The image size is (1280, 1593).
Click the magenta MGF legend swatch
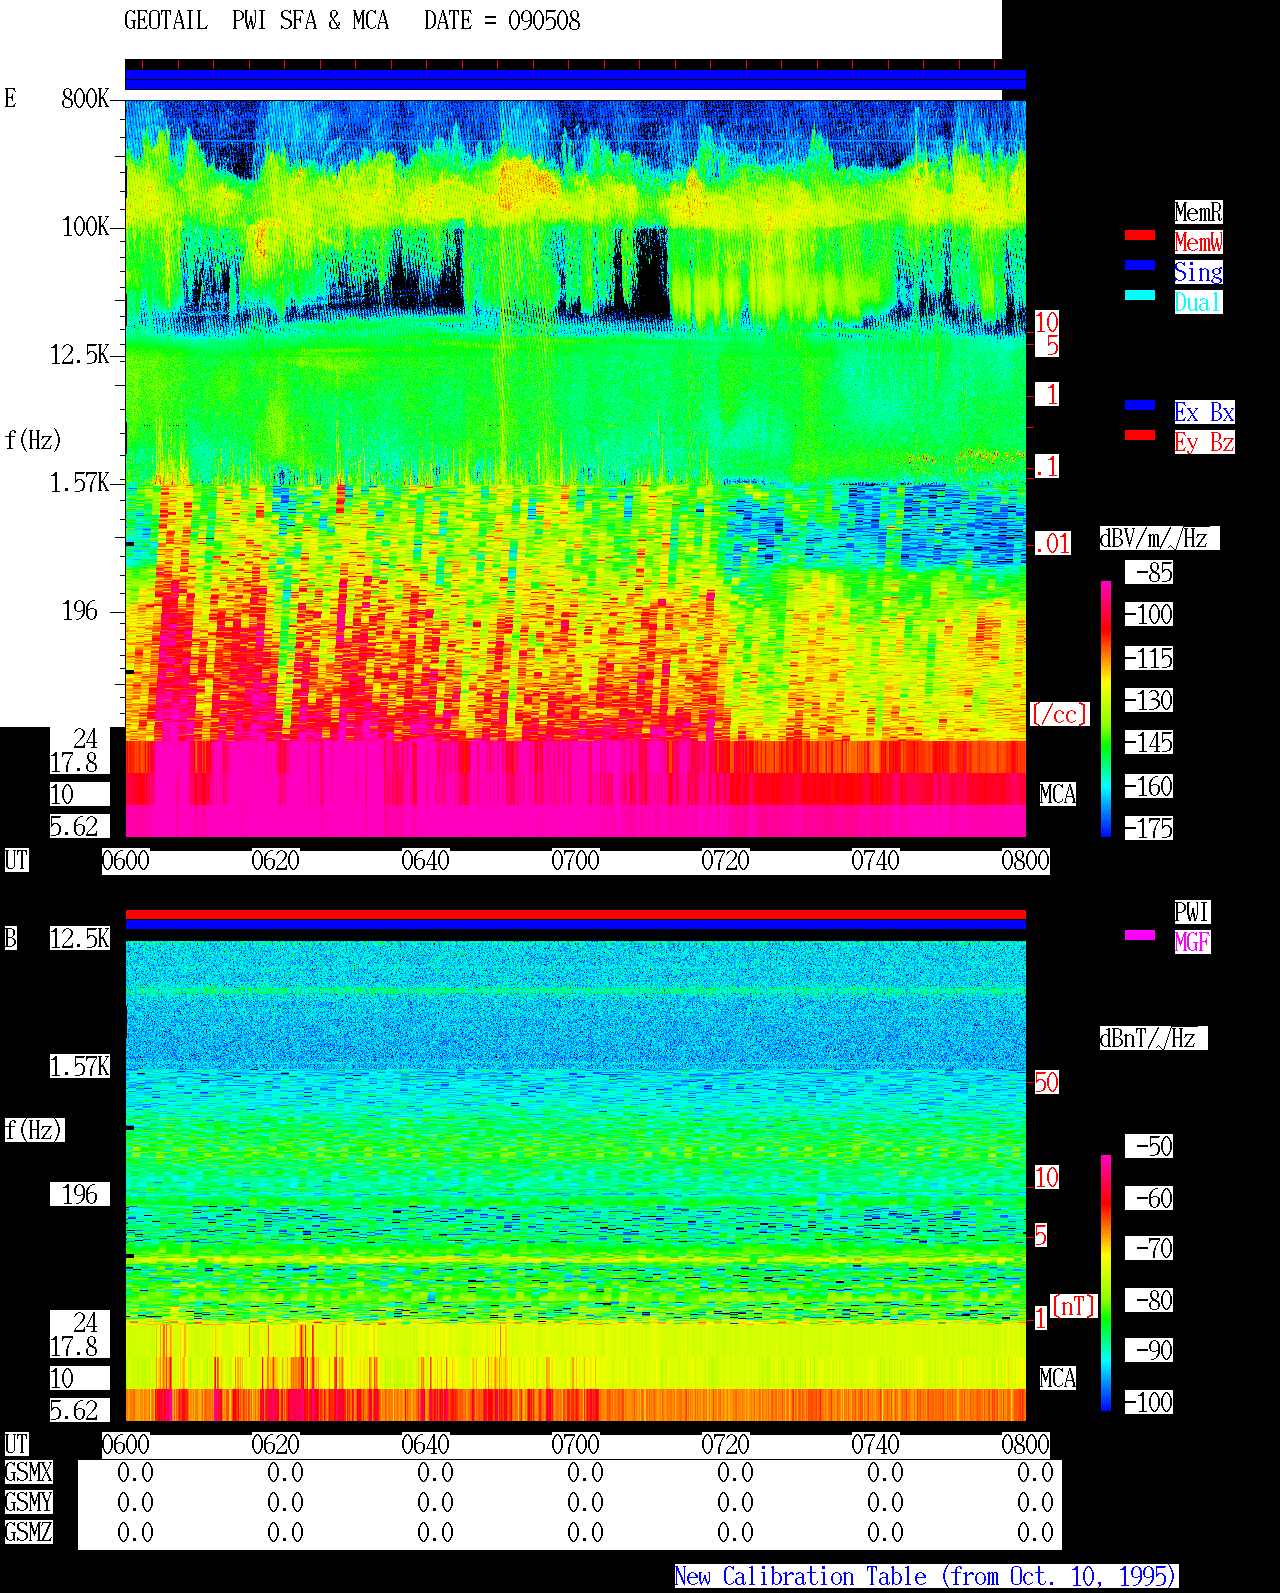(x=1140, y=935)
